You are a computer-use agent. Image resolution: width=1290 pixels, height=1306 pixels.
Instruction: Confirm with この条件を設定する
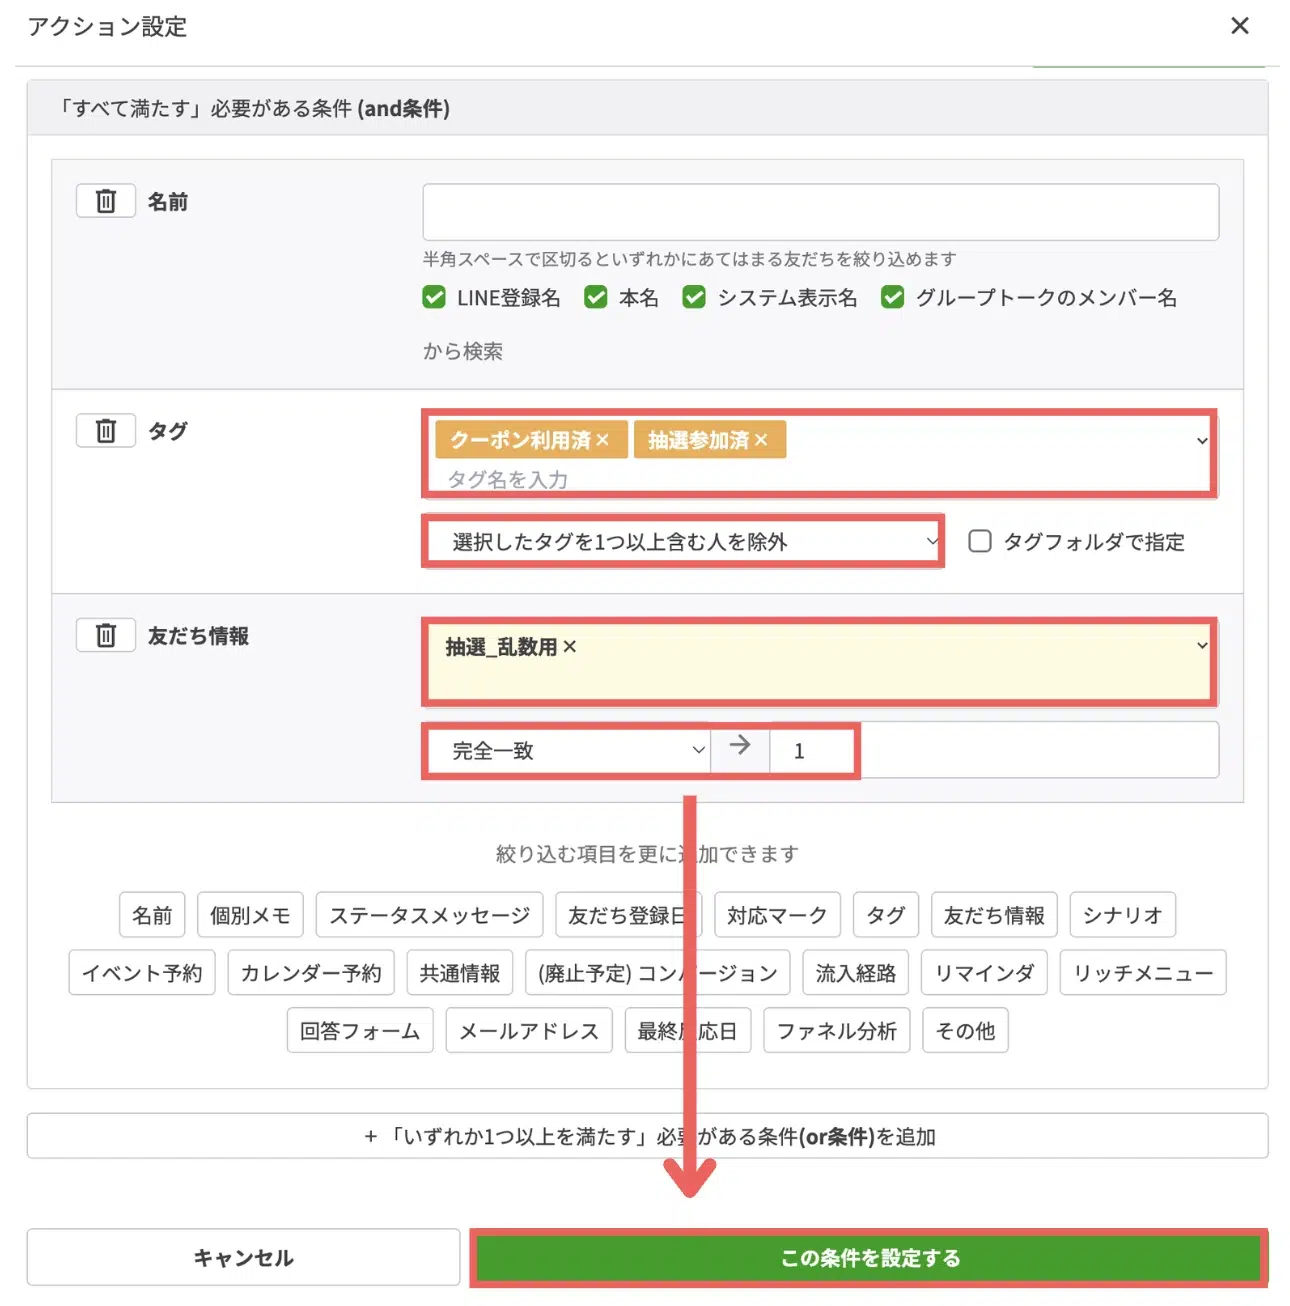click(x=869, y=1257)
